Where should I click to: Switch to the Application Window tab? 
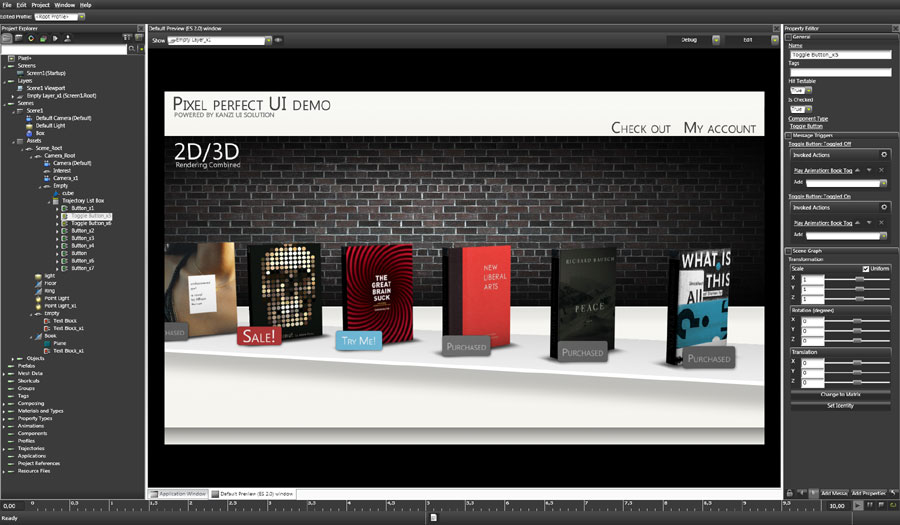click(178, 494)
